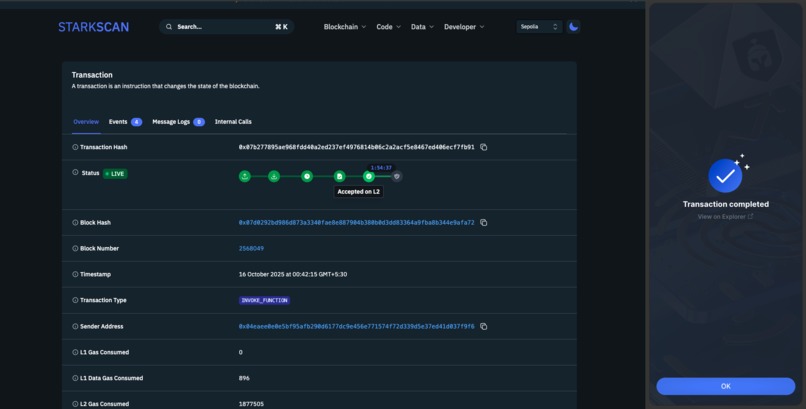Viewport: 806px width, 409px height.
Task: Click the 1:54:37 timer label
Action: pyautogui.click(x=381, y=168)
